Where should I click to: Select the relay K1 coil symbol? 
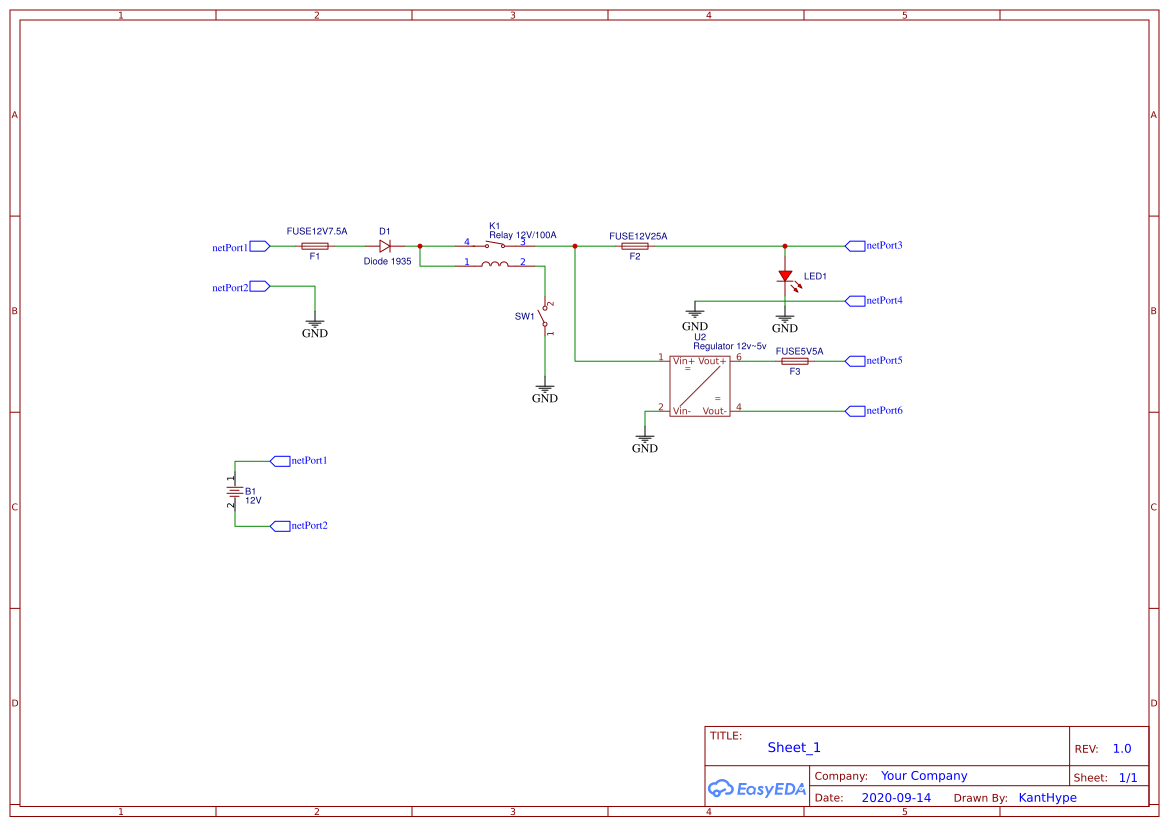(493, 263)
